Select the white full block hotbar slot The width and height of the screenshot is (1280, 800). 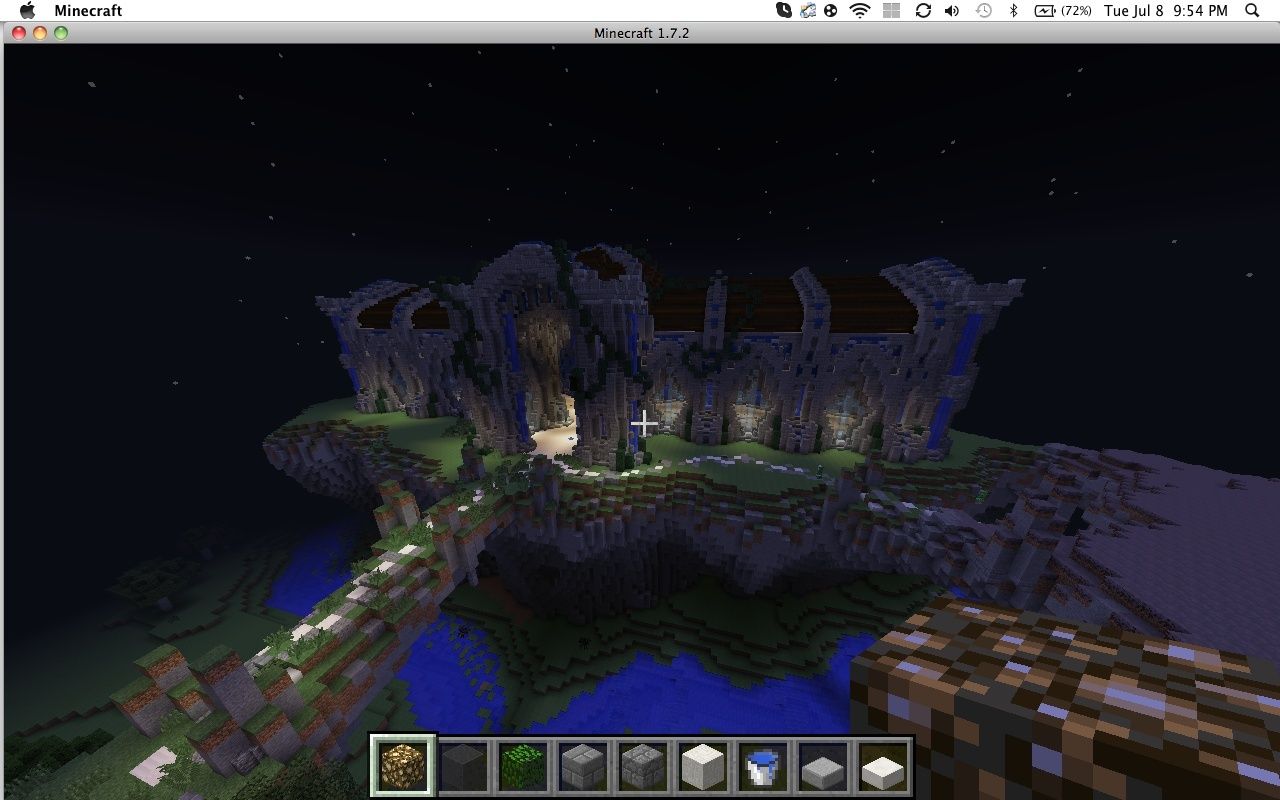[x=702, y=766]
